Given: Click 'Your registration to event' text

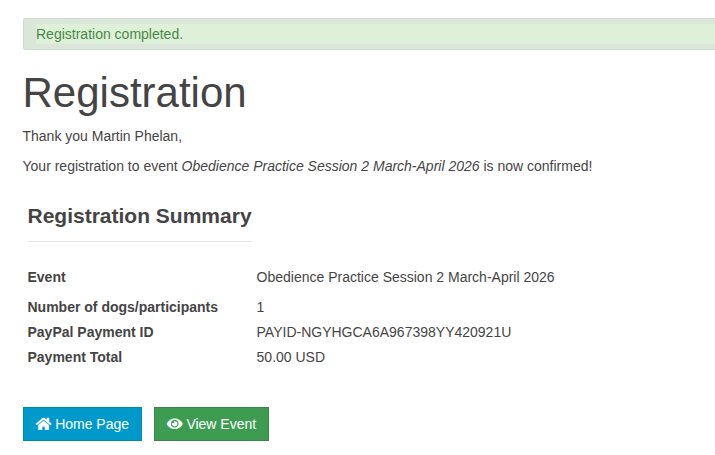Looking at the screenshot, I should point(100,165).
